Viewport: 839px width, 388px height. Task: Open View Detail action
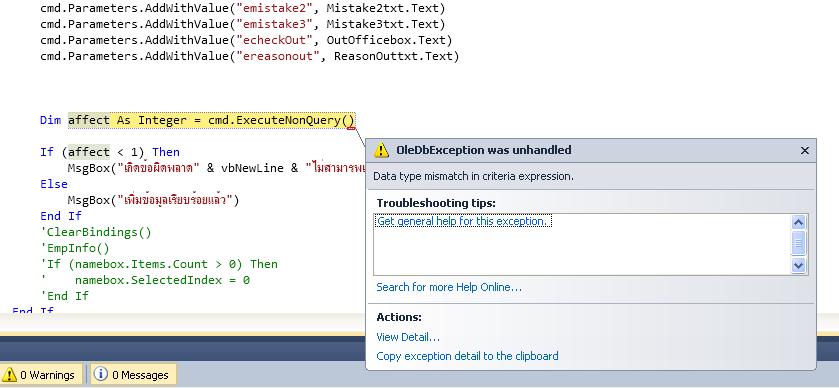click(x=408, y=337)
